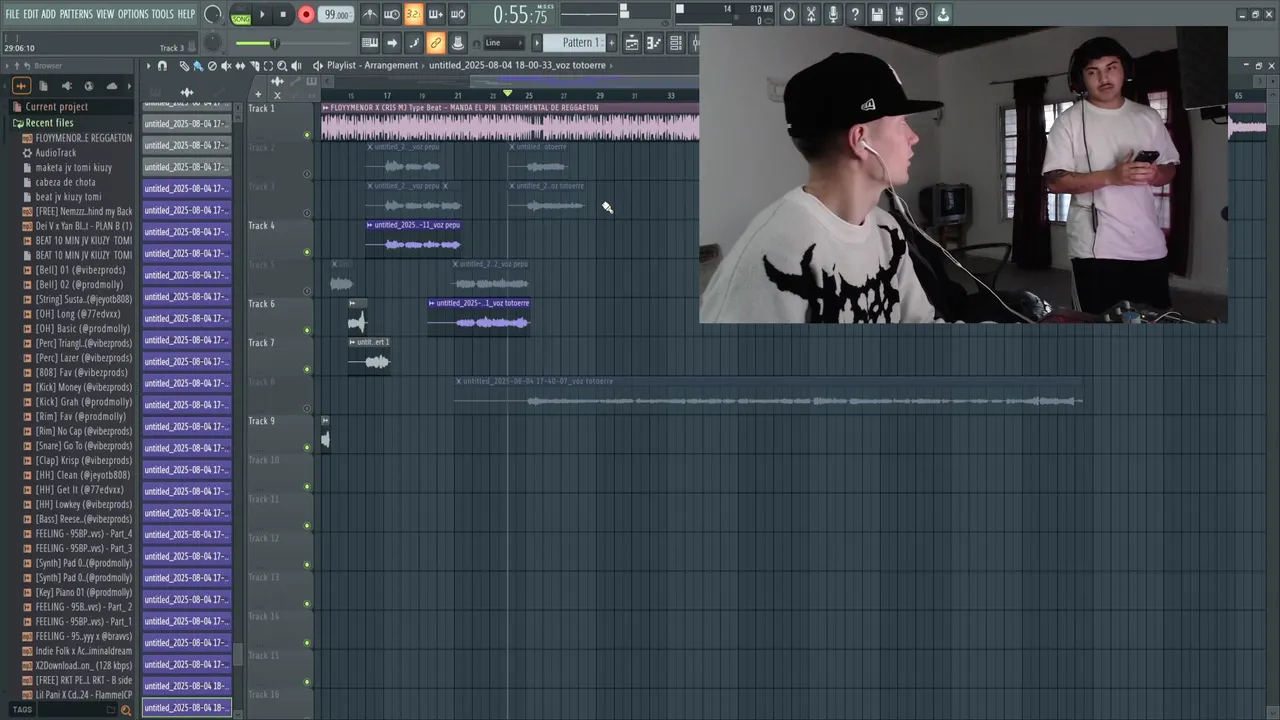
Task: Select the Paint brush tool
Action: (198, 66)
